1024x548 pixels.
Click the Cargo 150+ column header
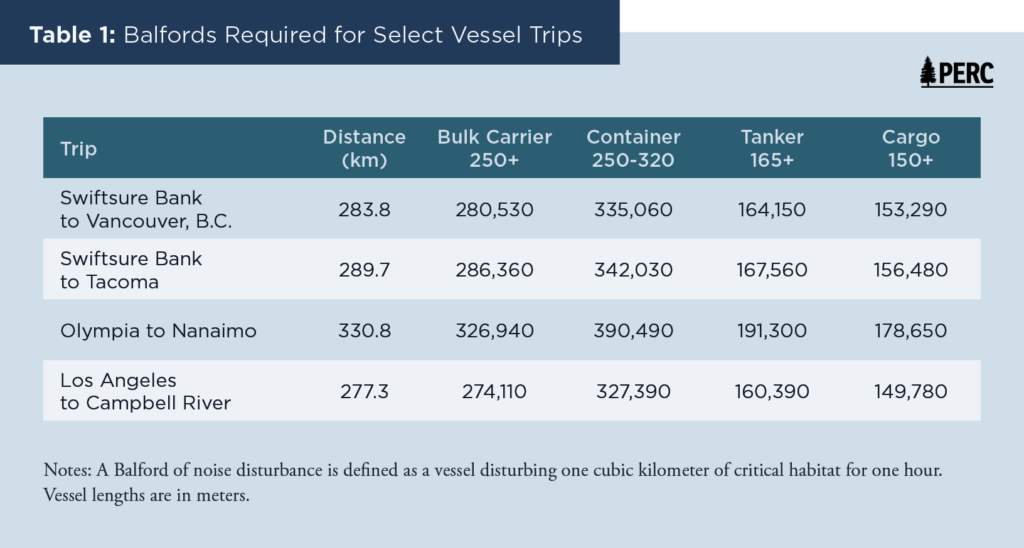tap(910, 148)
